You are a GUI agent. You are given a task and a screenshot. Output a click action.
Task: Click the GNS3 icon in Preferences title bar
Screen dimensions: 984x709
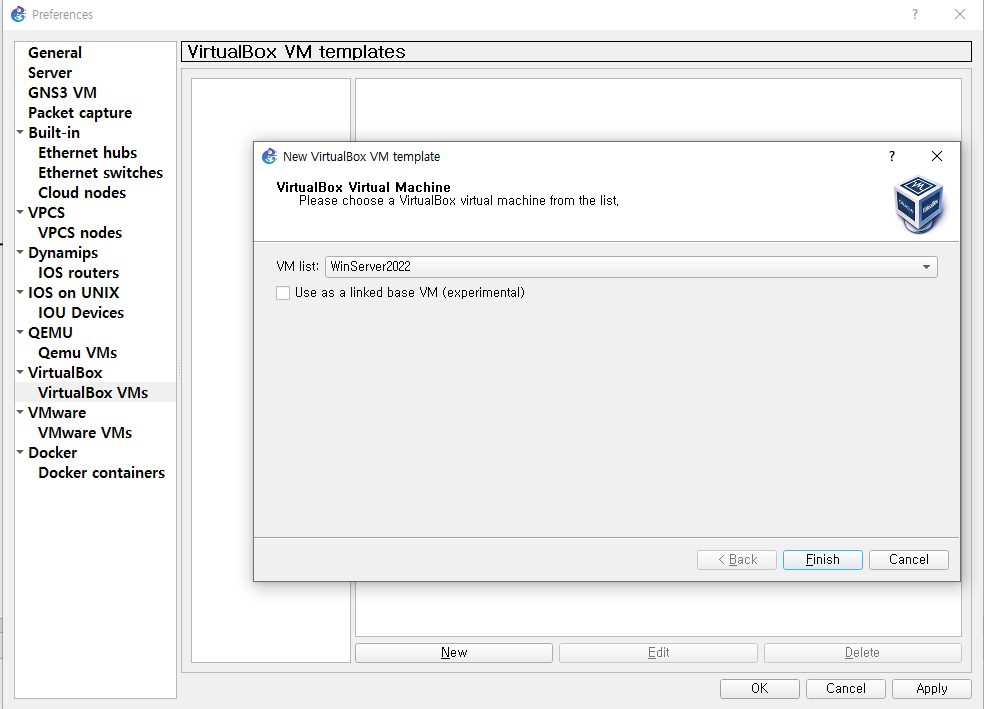coord(19,14)
